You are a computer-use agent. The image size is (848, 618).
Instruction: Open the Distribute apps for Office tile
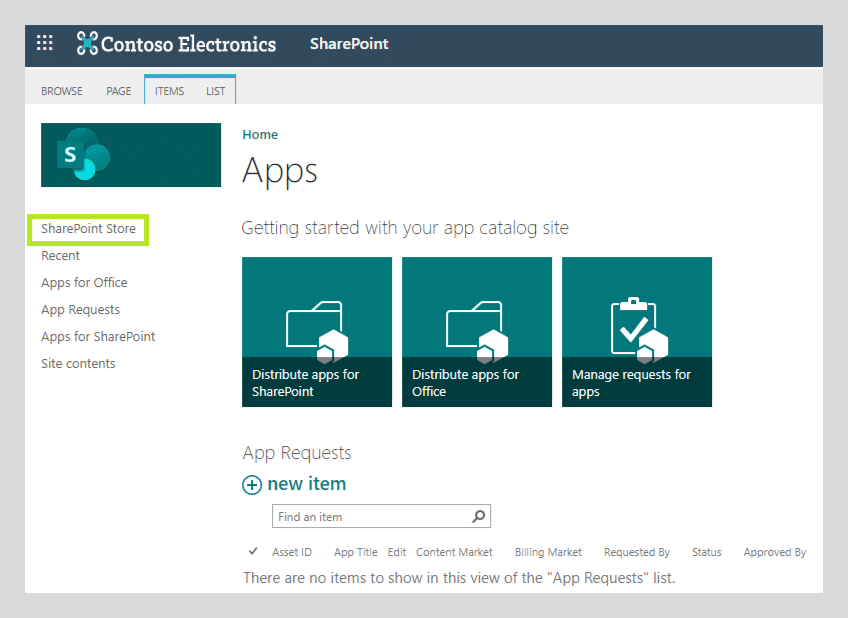pos(477,331)
